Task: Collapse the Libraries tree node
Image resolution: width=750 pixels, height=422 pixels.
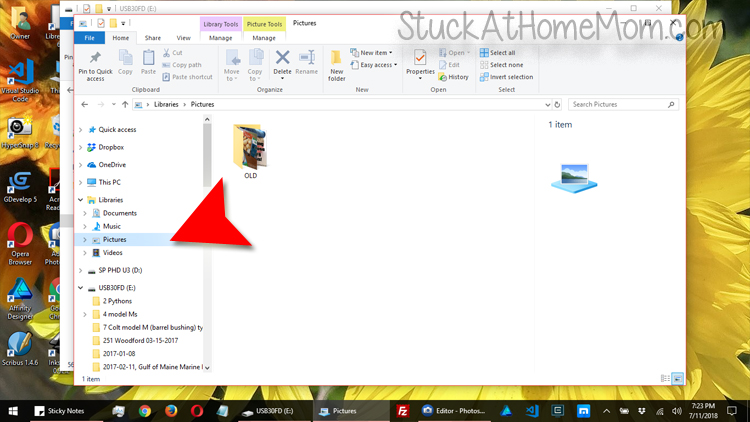Action: pos(80,200)
